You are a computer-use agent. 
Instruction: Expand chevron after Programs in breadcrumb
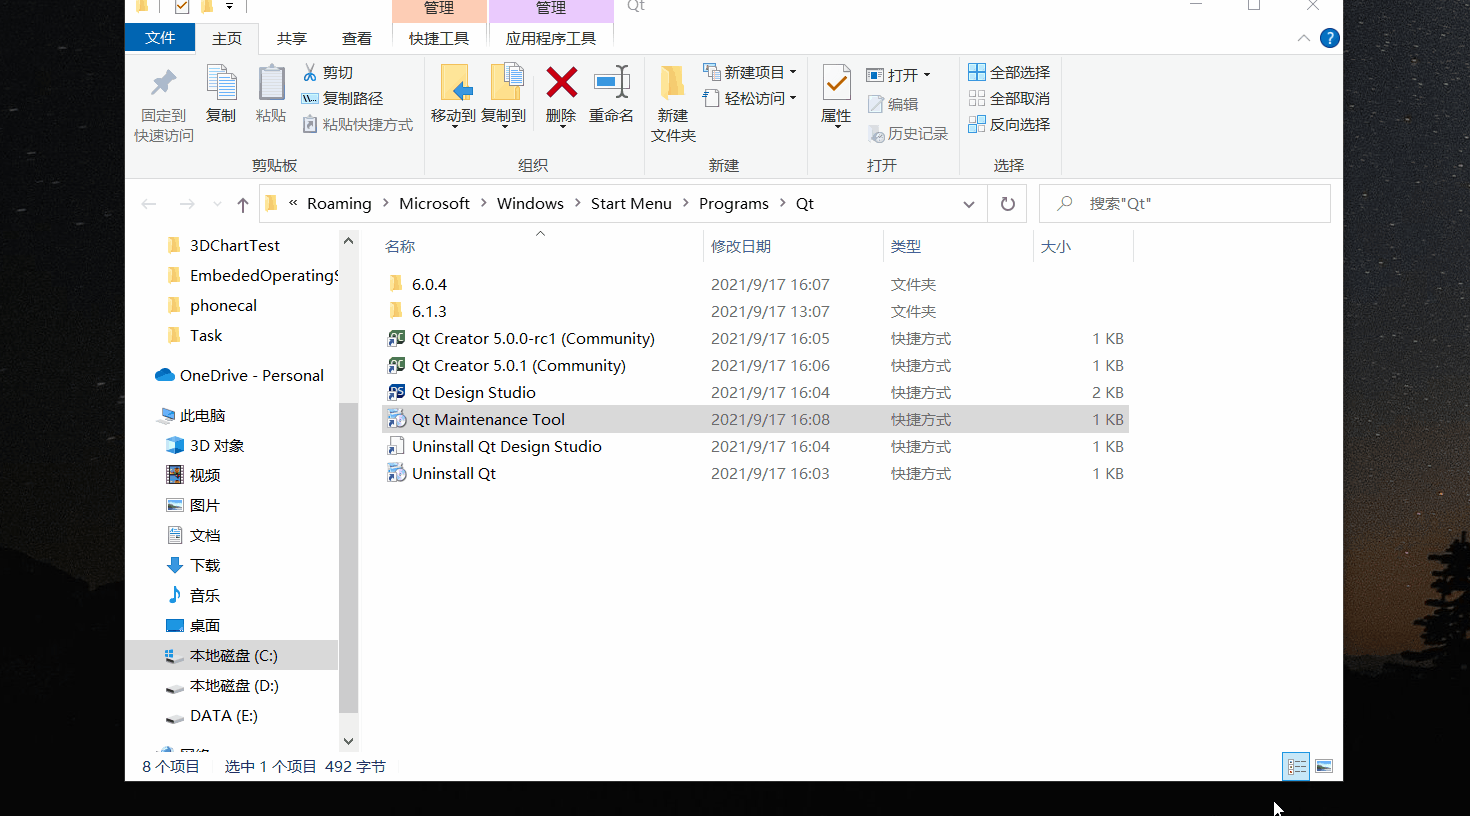tap(782, 203)
